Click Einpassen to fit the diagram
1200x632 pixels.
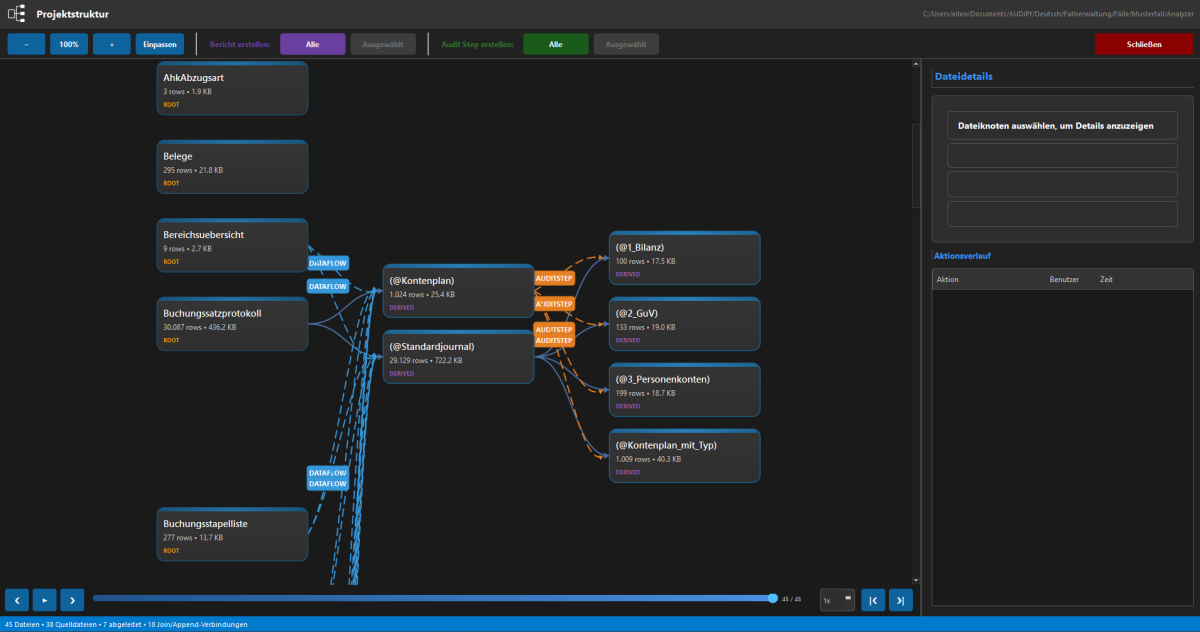[x=160, y=44]
